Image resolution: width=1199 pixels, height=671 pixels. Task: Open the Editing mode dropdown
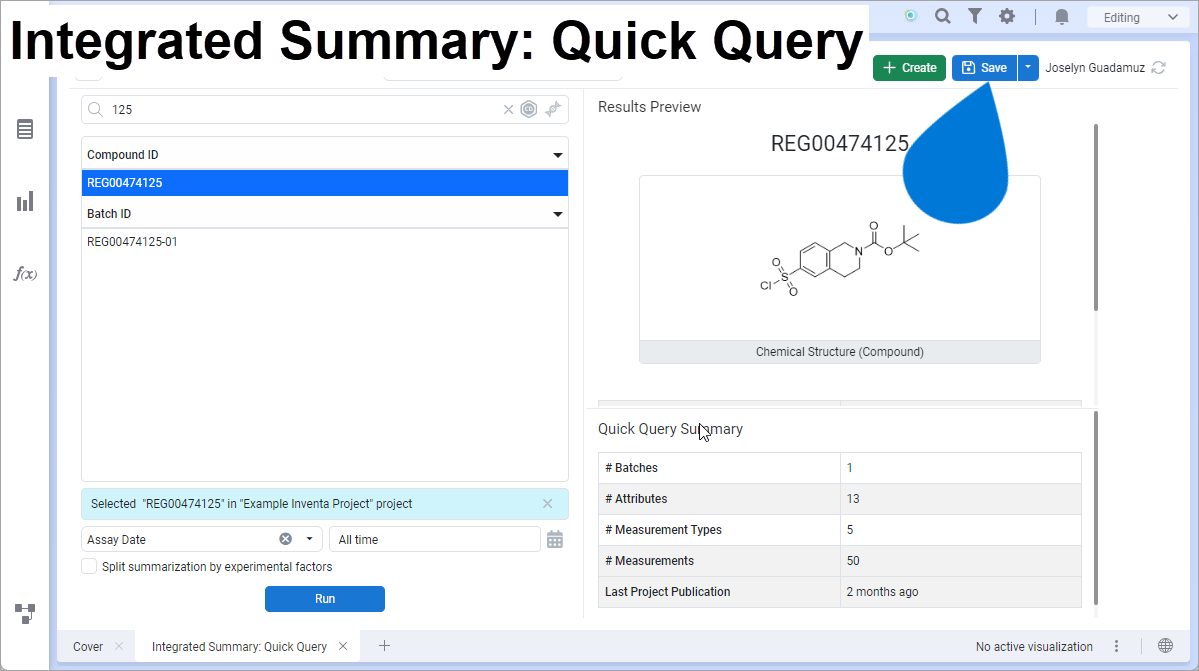tap(1138, 17)
